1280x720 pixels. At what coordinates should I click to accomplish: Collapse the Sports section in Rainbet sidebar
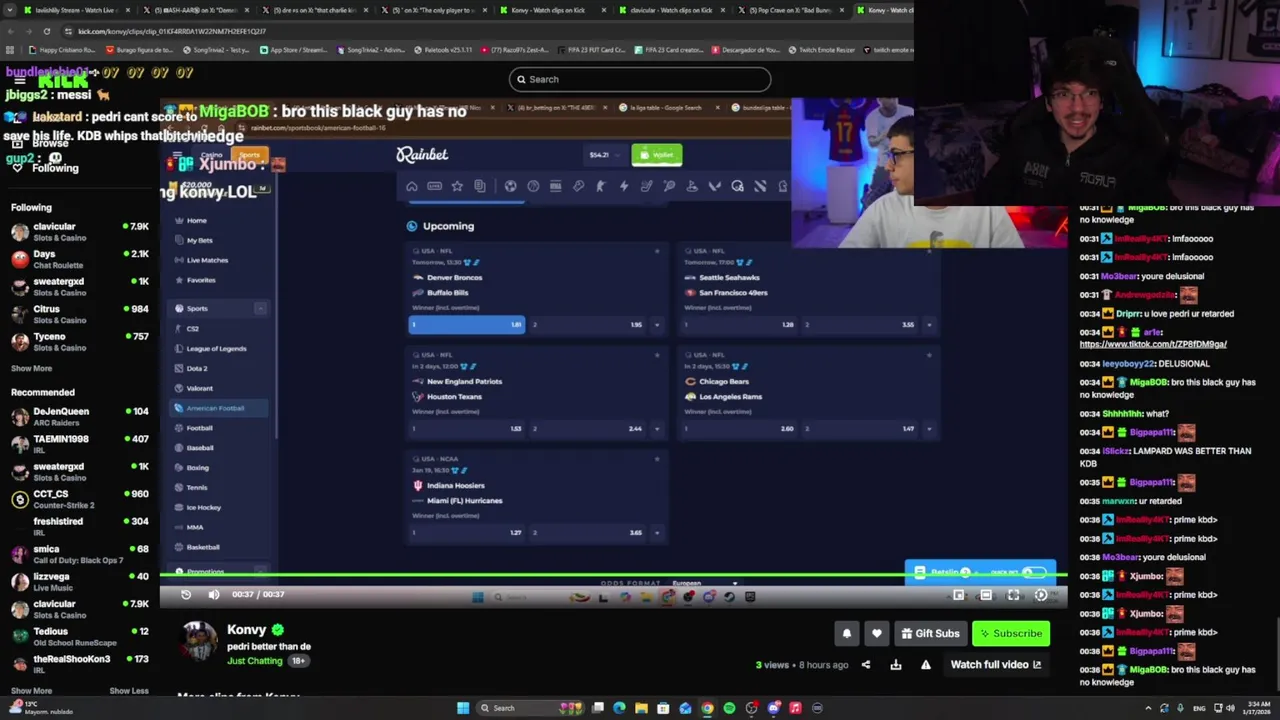260,309
